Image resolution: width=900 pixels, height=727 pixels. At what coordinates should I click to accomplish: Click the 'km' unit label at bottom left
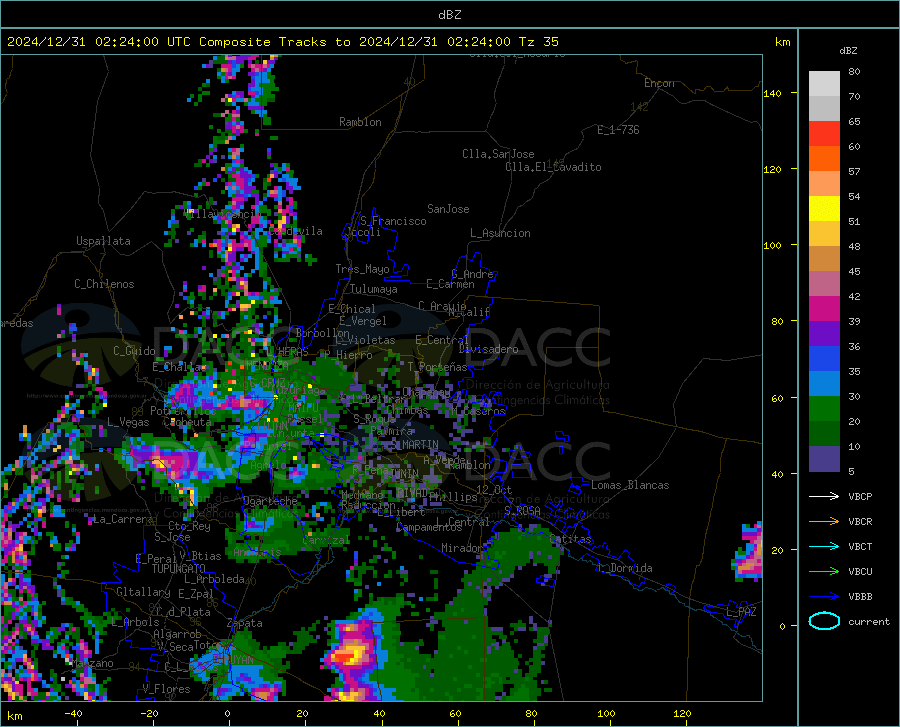pyautogui.click(x=14, y=716)
